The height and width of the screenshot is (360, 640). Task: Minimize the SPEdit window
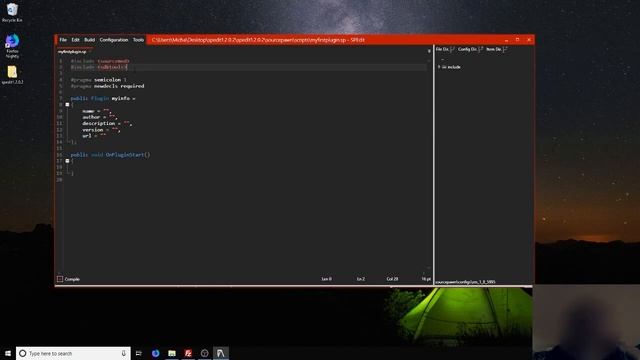(x=507, y=40)
